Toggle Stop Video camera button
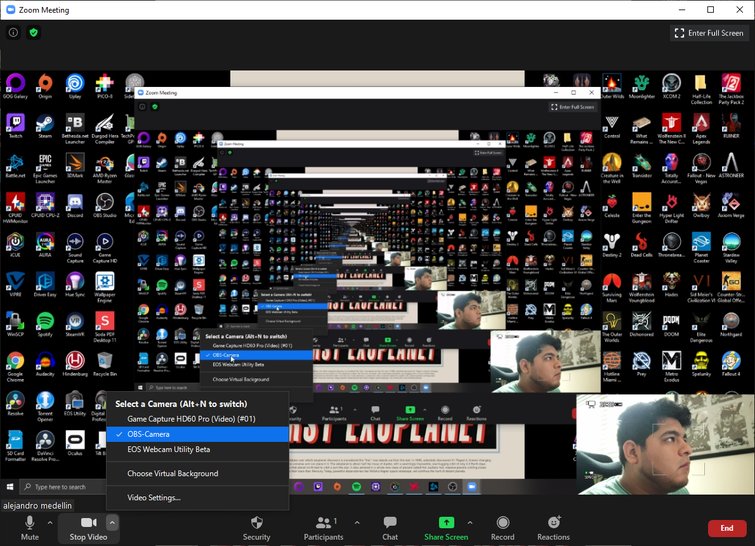The height and width of the screenshot is (546, 755). click(x=88, y=528)
